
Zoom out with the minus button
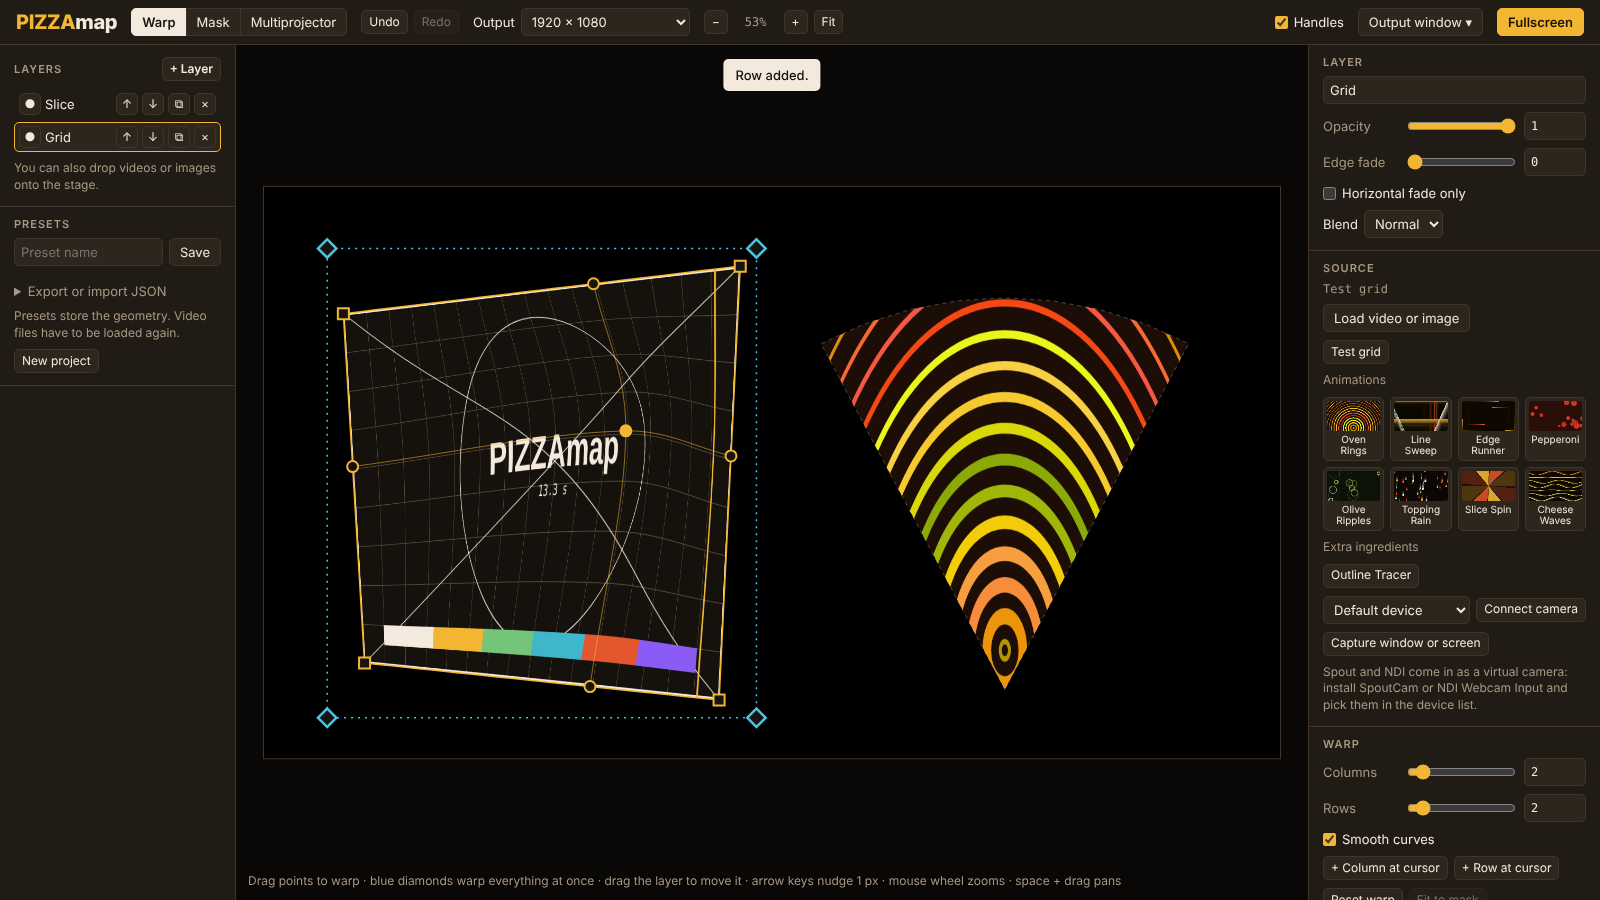pos(716,22)
